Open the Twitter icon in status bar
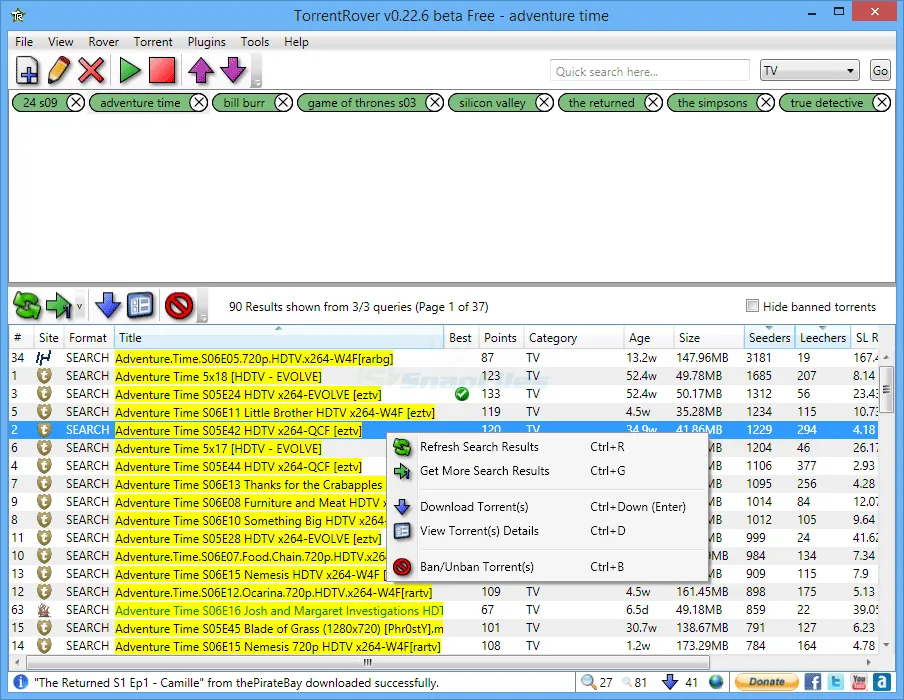904x700 pixels. pos(836,682)
